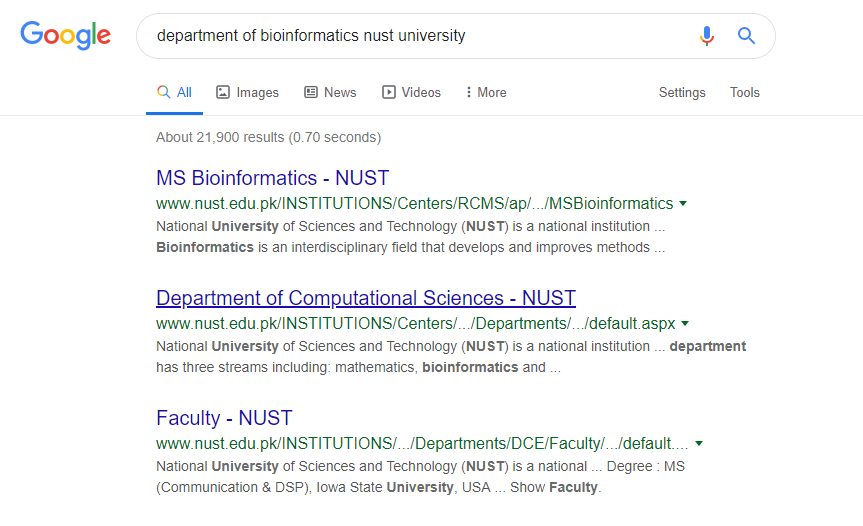Viewport: 863px width, 526px height.
Task: Click the microphone voice search icon
Action: point(707,36)
